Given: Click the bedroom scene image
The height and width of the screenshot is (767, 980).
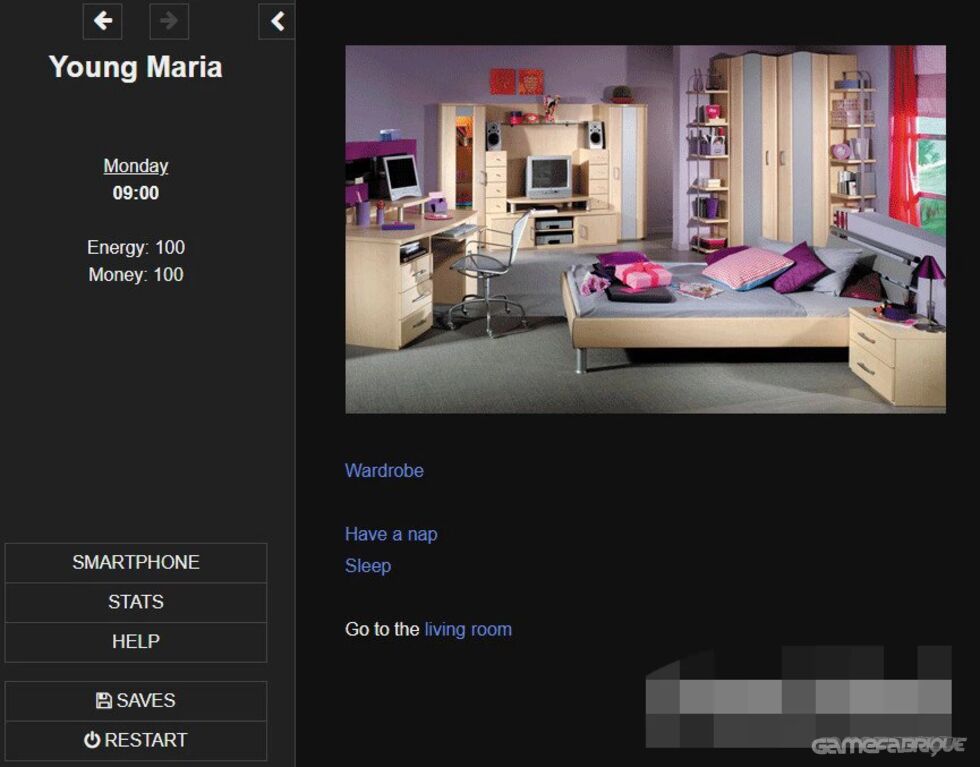Looking at the screenshot, I should (645, 229).
